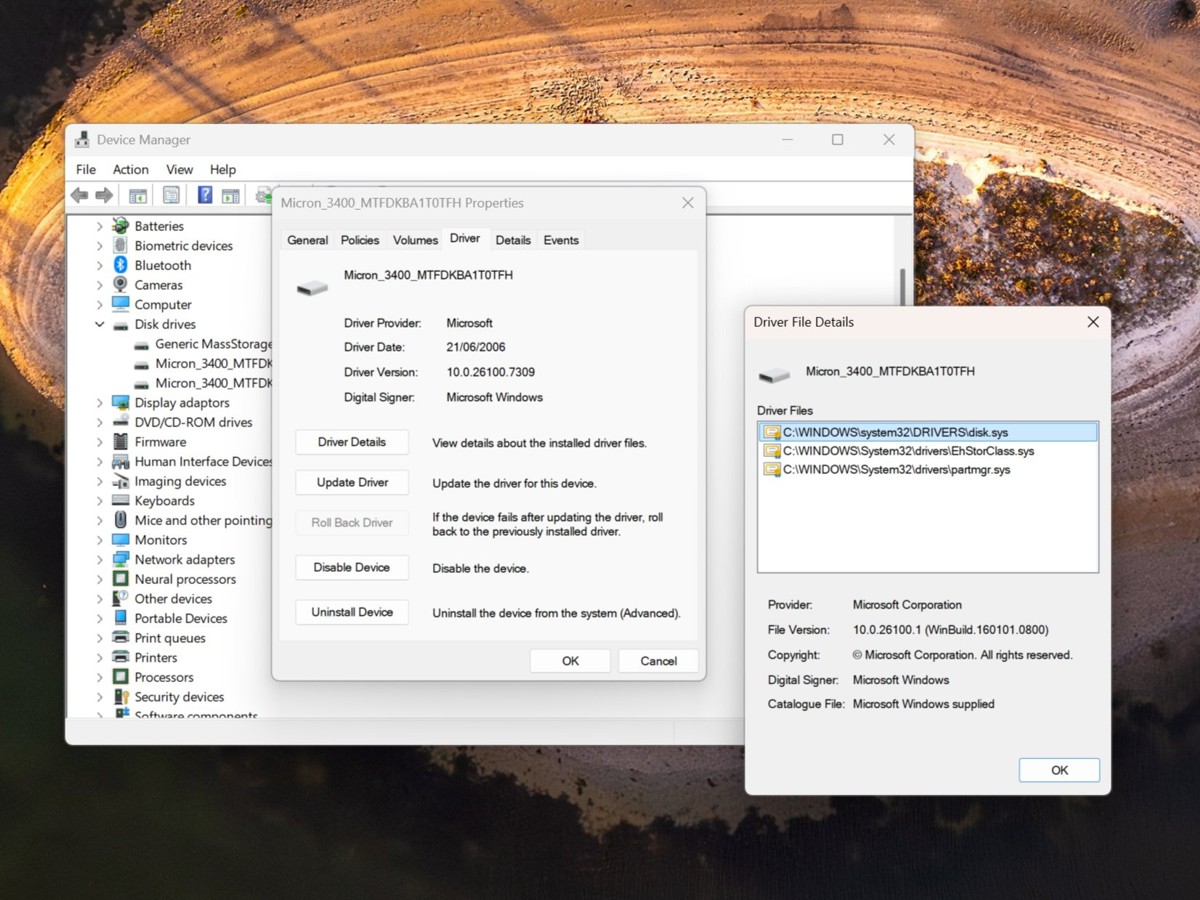Screen dimensions: 1200x900
Task: Click the show/hide console tree toolbar icon
Action: (137, 195)
